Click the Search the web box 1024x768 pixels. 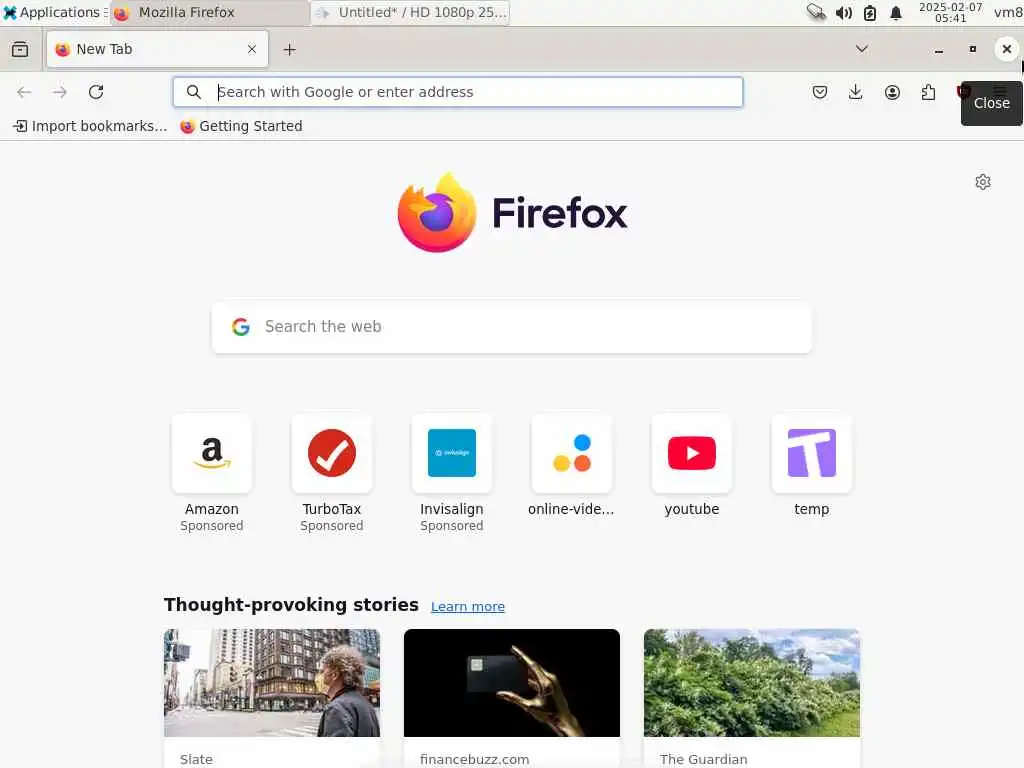tap(511, 327)
